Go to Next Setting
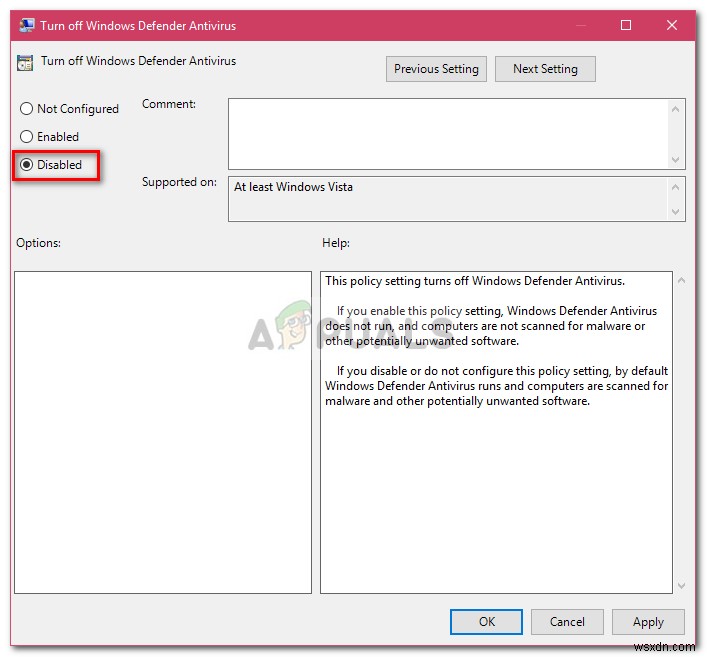Screen dimensions: 707x657 pos(545,69)
